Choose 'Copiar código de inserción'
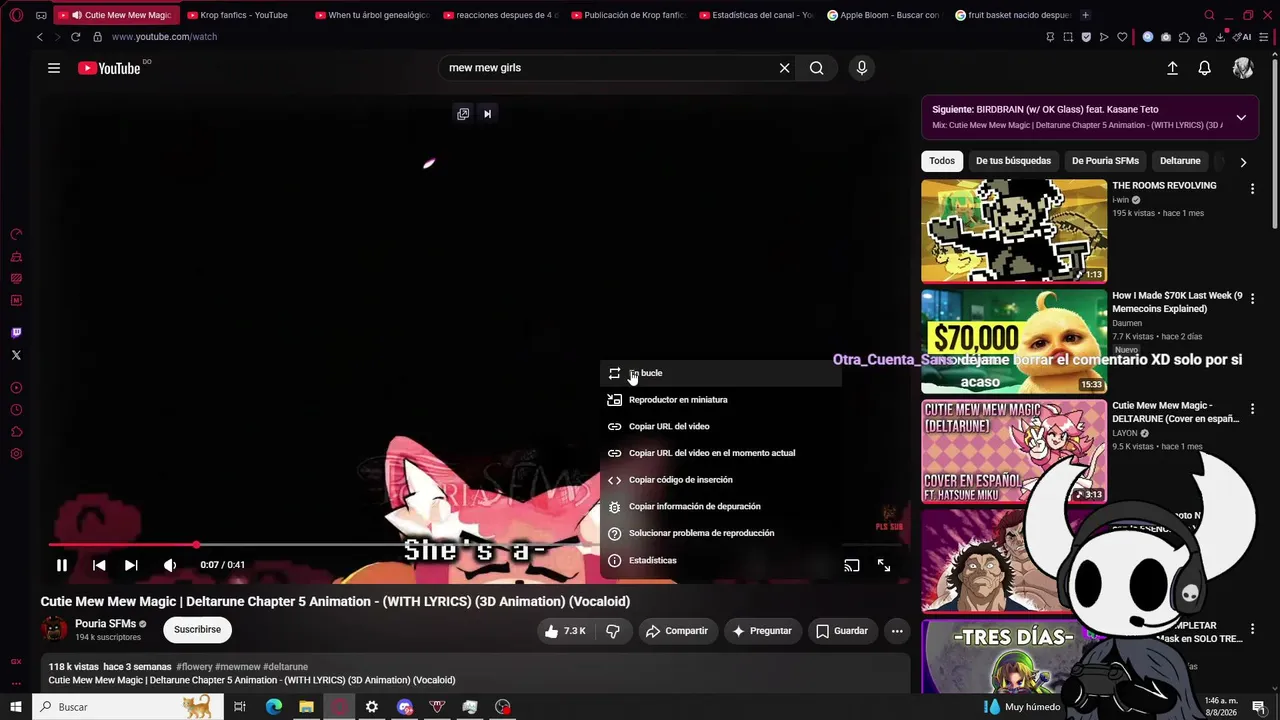The height and width of the screenshot is (720, 1280). 720,480
